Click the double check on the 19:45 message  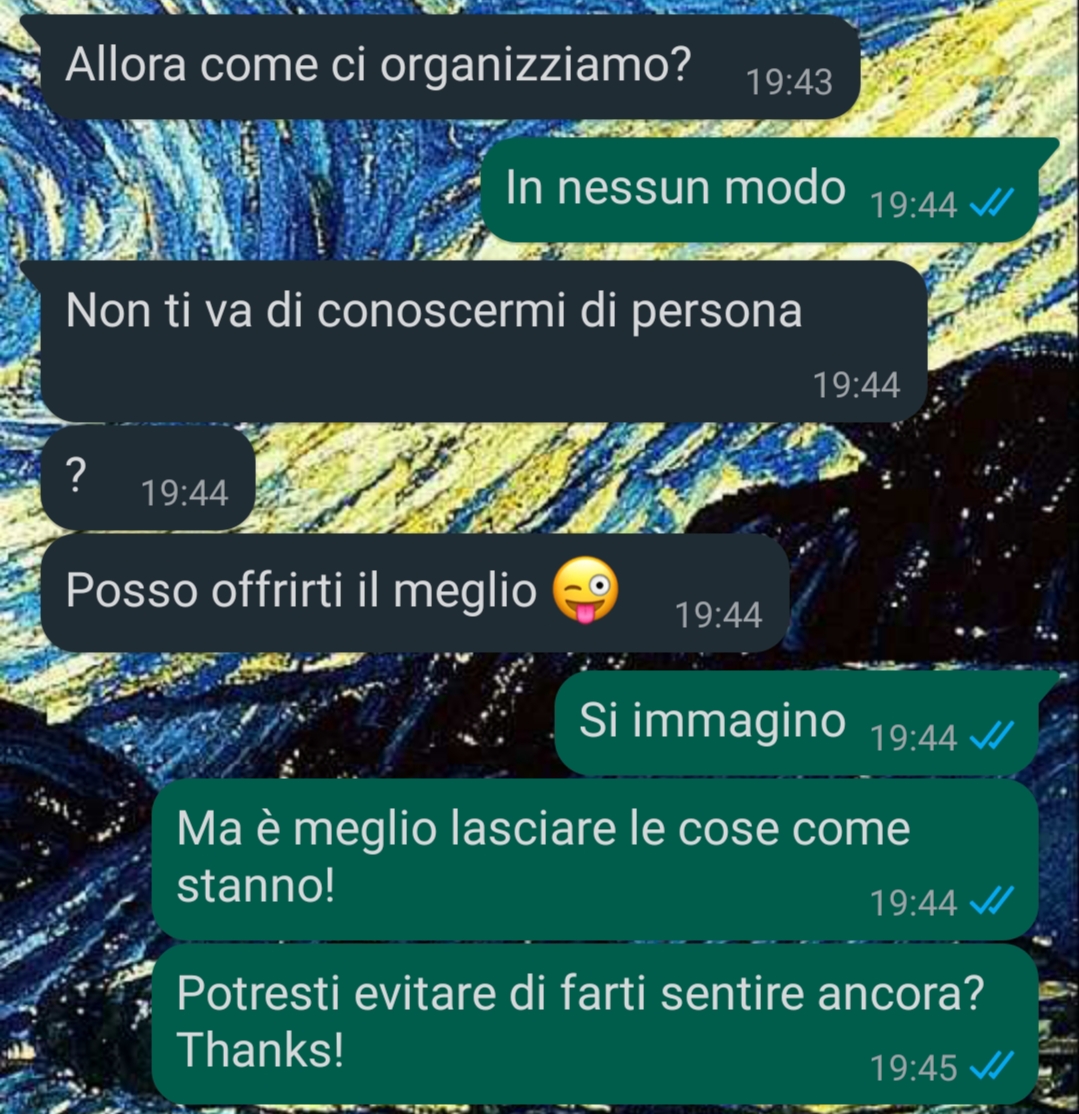pos(992,1066)
